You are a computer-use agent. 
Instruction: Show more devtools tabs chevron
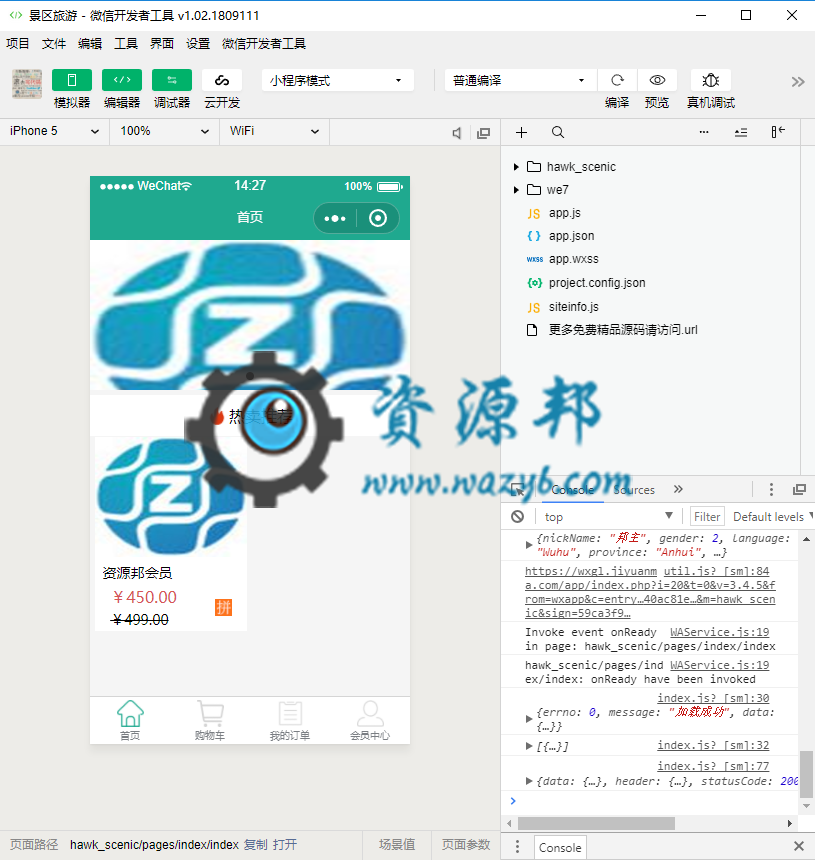coord(678,489)
